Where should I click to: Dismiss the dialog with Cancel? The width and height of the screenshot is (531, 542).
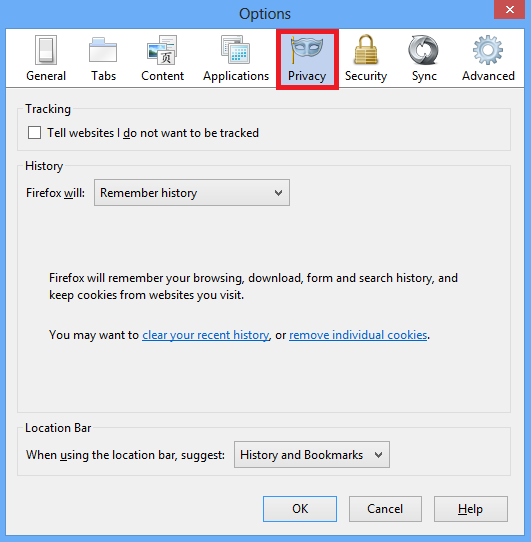385,509
